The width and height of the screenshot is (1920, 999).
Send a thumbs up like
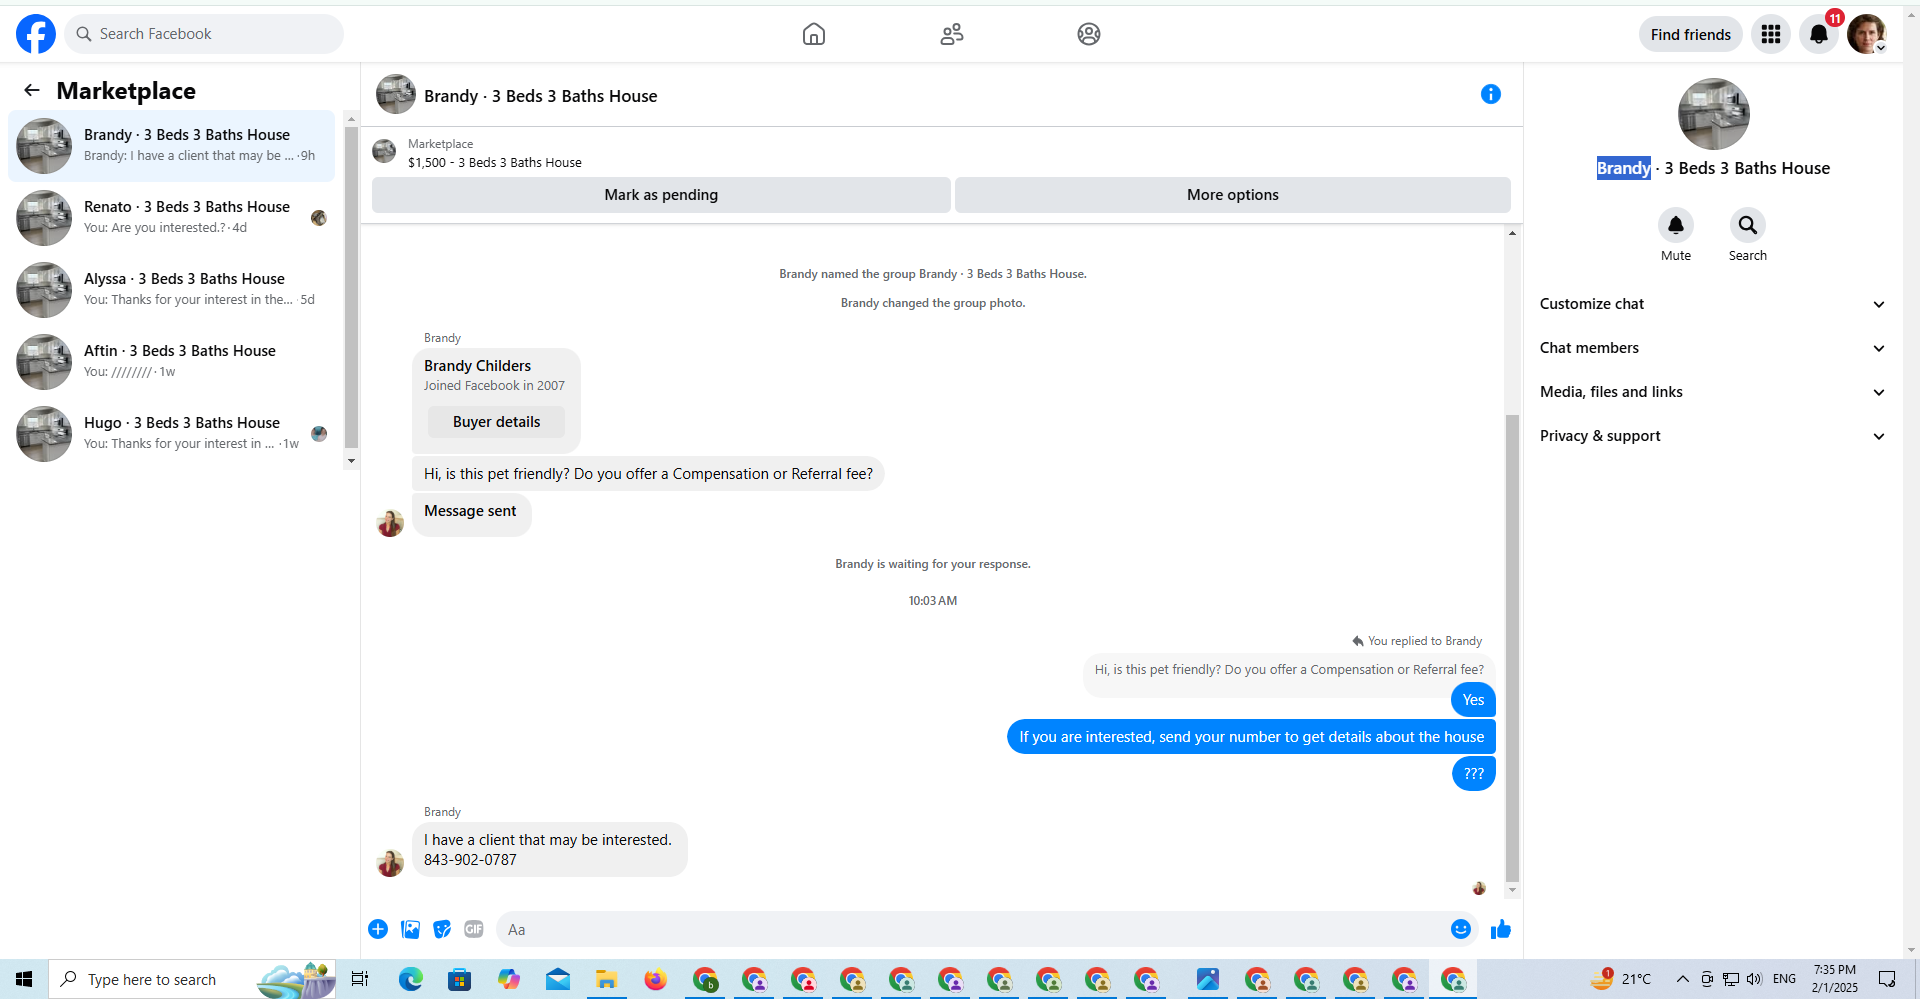point(1501,929)
